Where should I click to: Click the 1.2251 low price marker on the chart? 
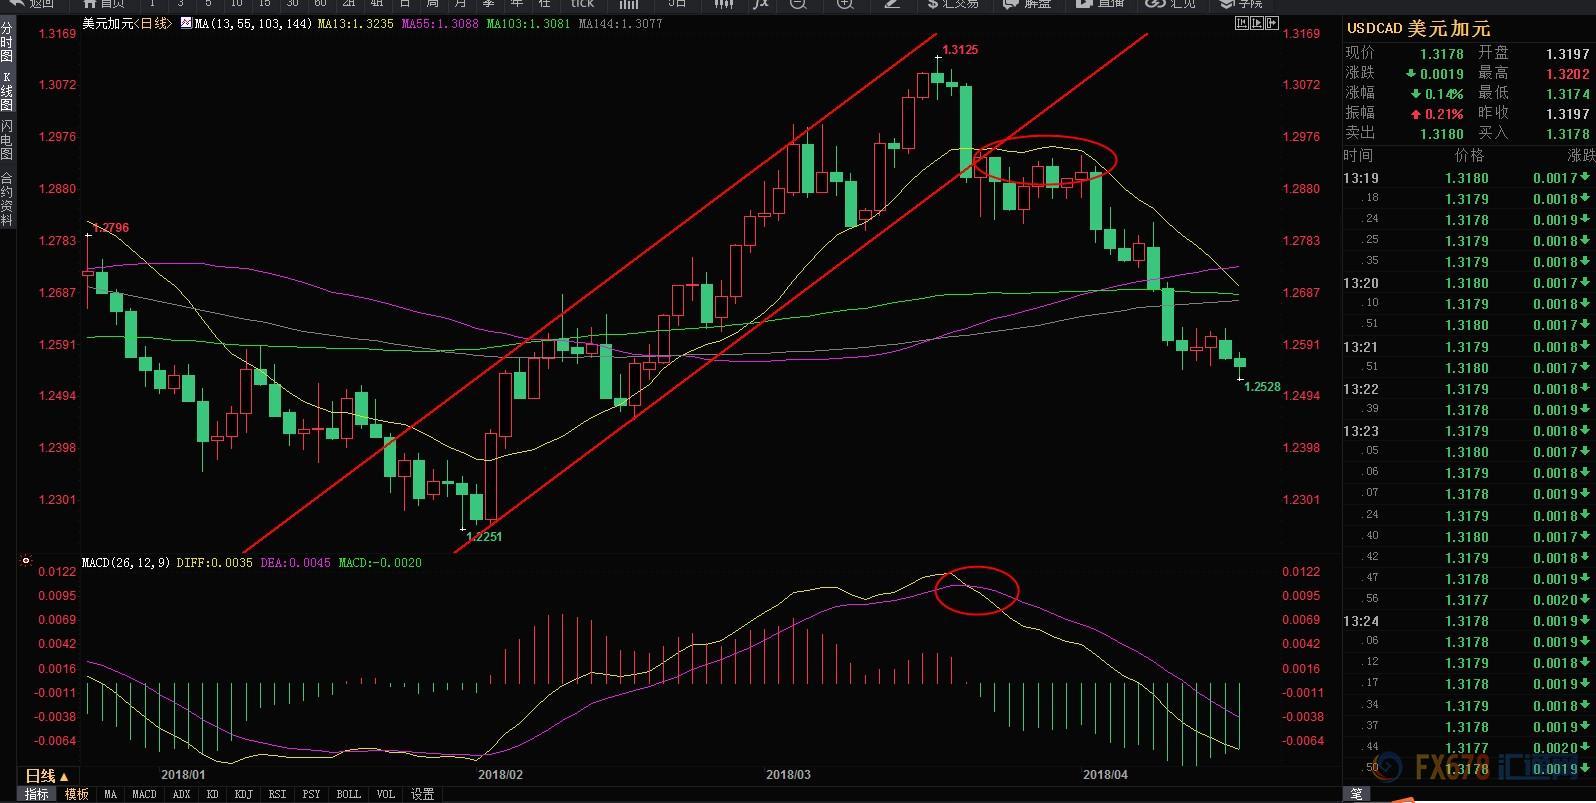(484, 536)
